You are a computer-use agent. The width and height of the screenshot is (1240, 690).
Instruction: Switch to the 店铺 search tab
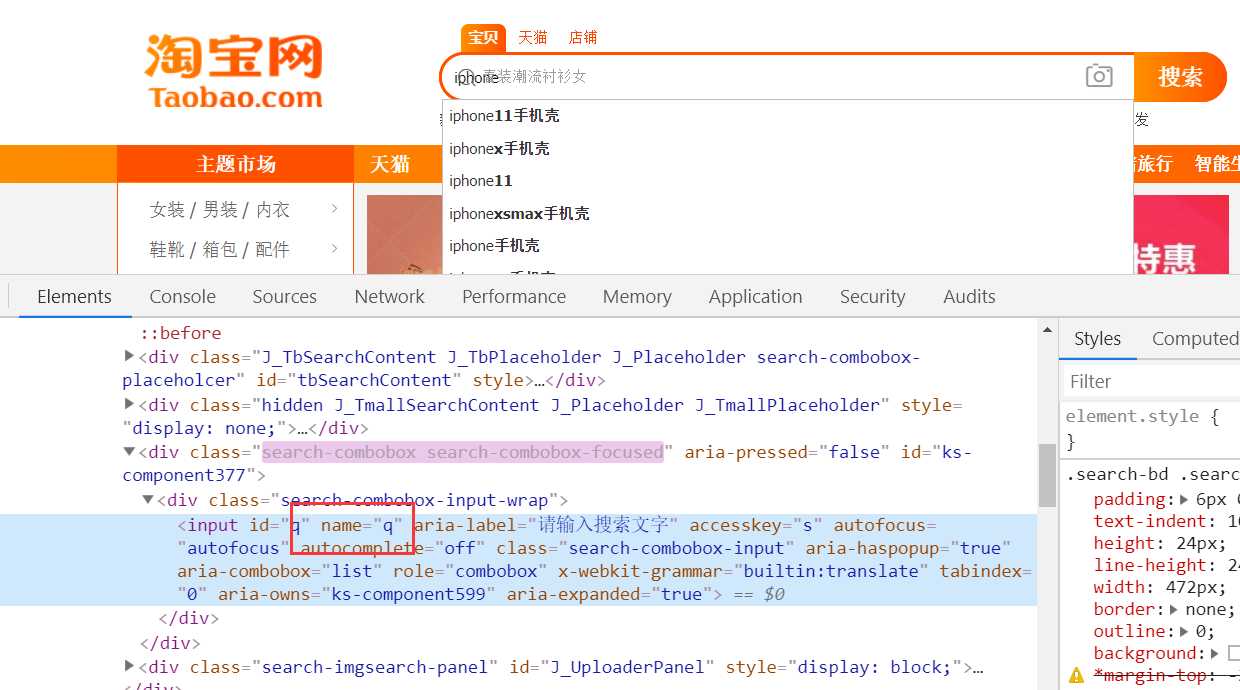tap(583, 38)
